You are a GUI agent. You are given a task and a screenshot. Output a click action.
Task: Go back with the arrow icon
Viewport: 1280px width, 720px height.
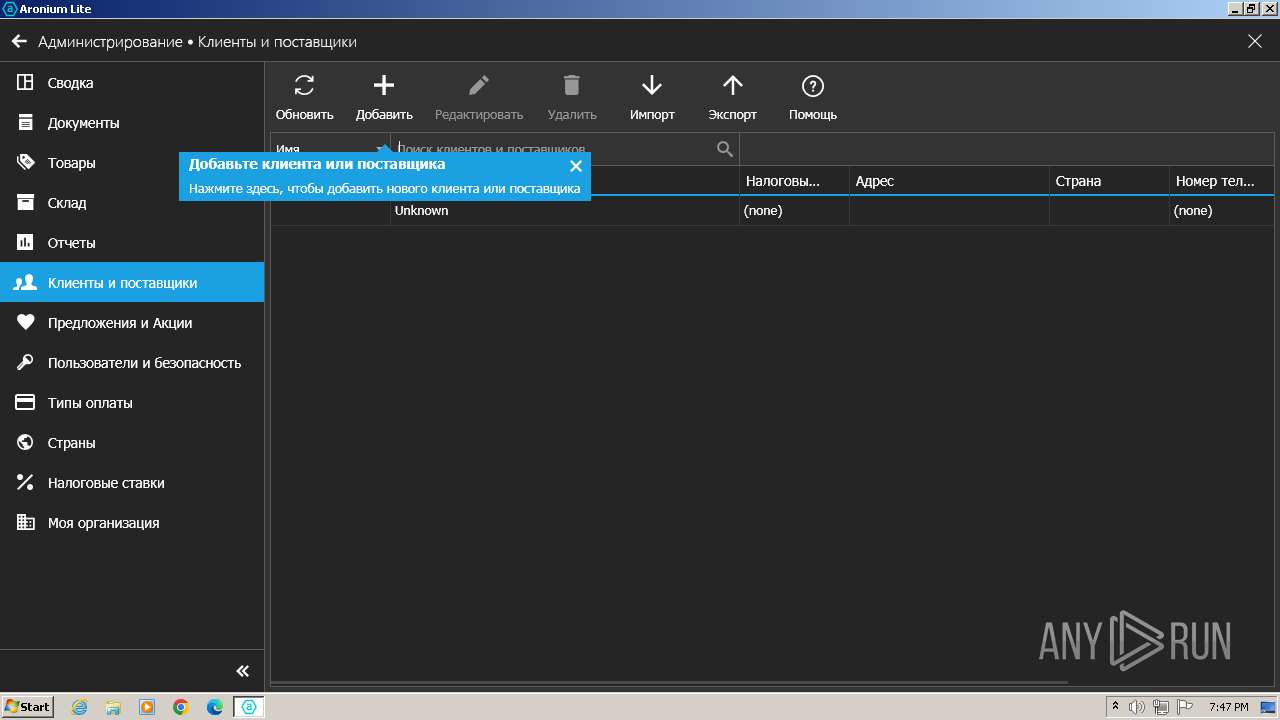(x=19, y=42)
